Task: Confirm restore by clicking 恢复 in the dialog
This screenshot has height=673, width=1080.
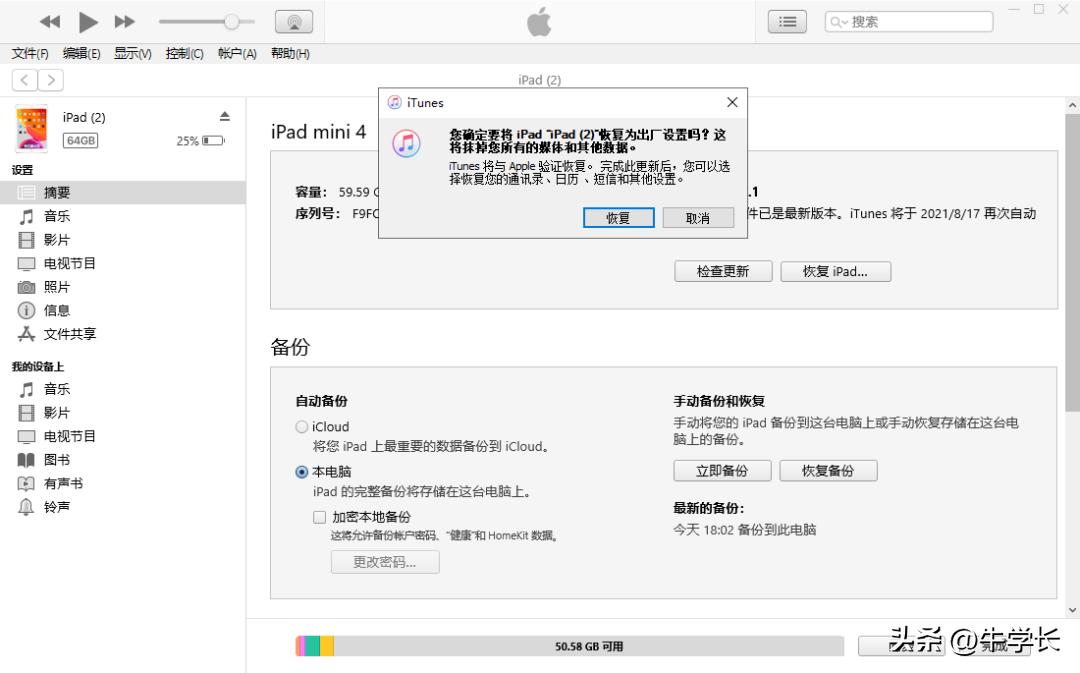Action: pos(618,218)
